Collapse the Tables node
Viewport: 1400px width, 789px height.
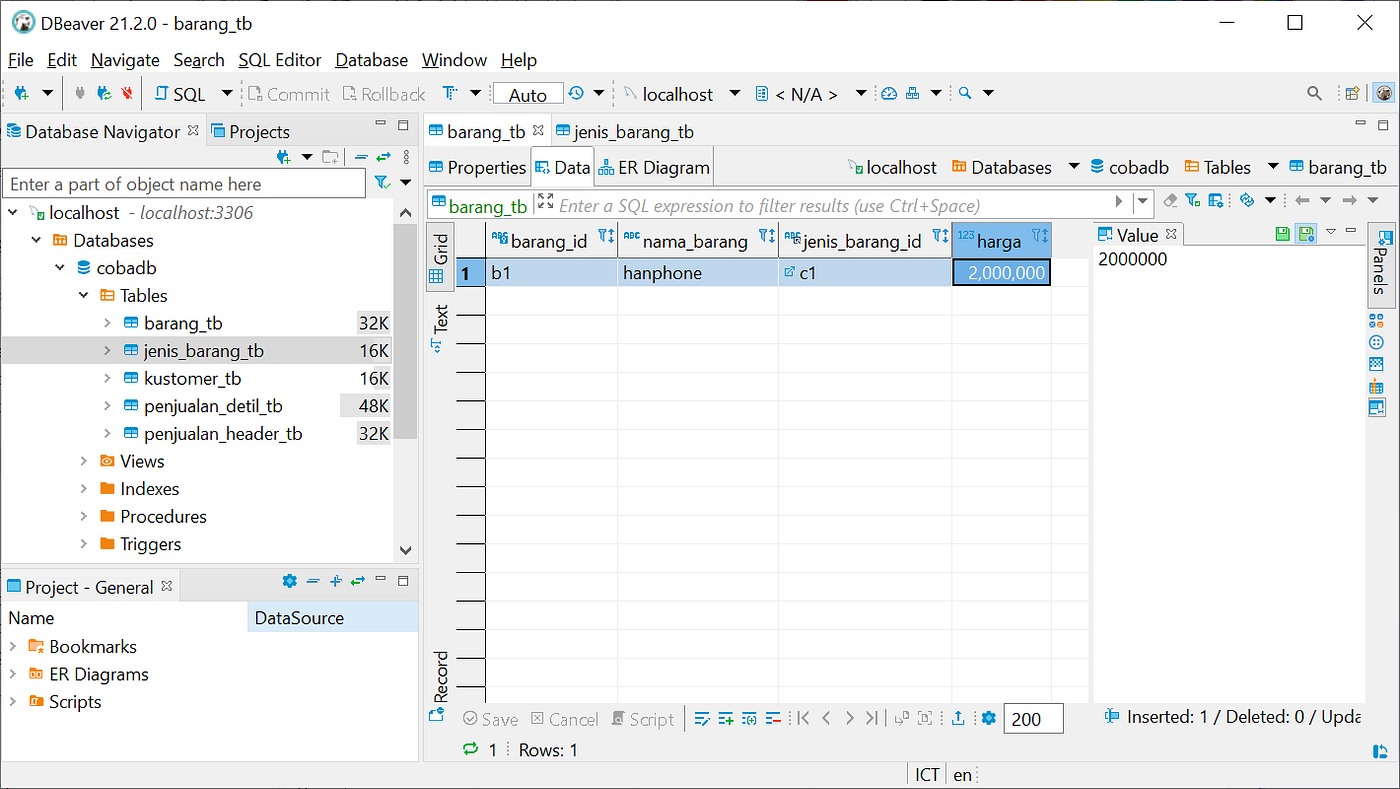pyautogui.click(x=85, y=295)
